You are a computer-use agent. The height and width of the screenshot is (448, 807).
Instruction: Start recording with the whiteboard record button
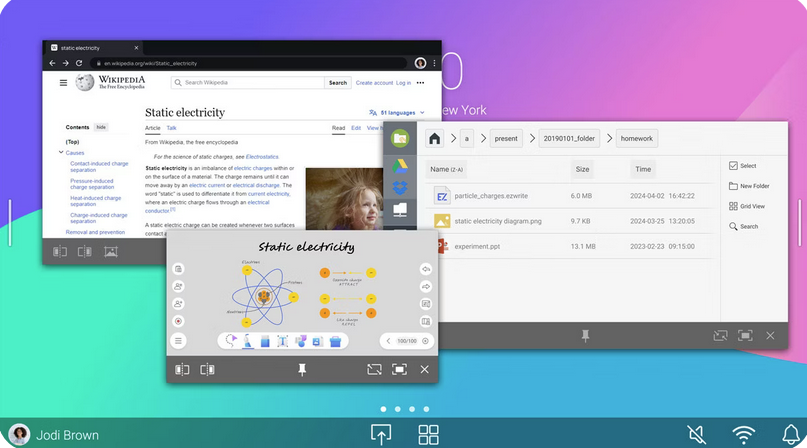tap(178, 322)
